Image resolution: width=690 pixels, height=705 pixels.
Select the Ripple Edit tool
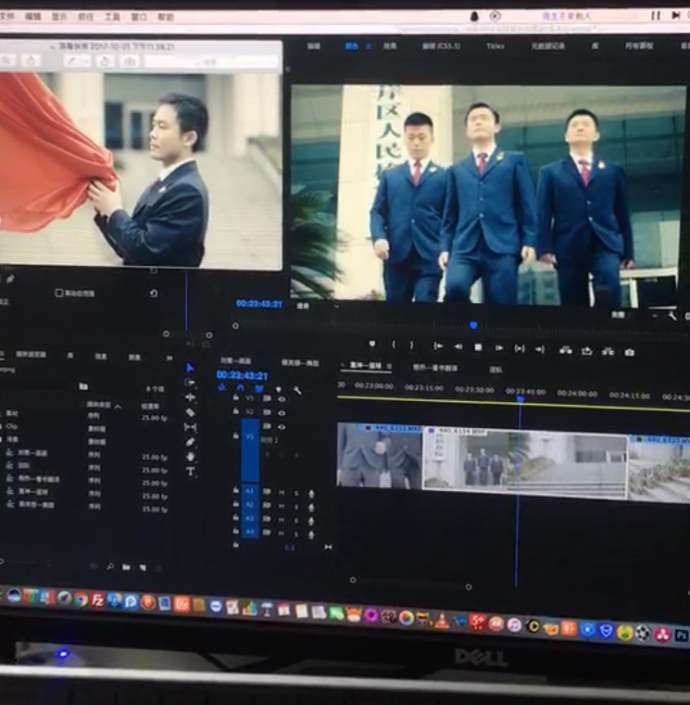coord(190,397)
